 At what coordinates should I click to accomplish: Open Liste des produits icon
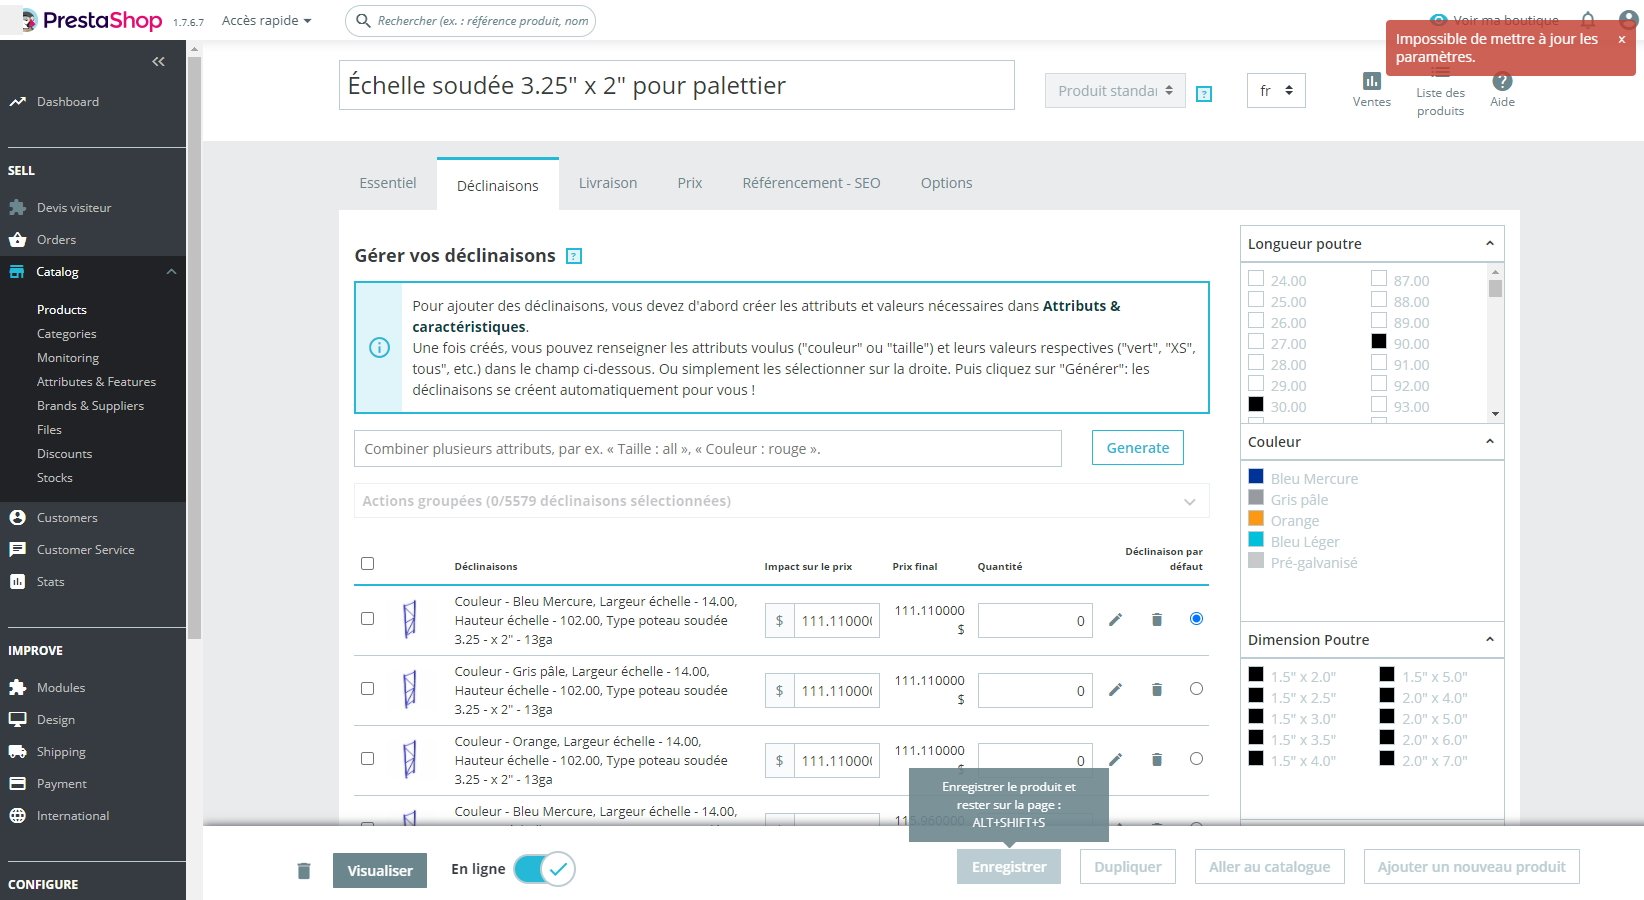(x=1440, y=73)
